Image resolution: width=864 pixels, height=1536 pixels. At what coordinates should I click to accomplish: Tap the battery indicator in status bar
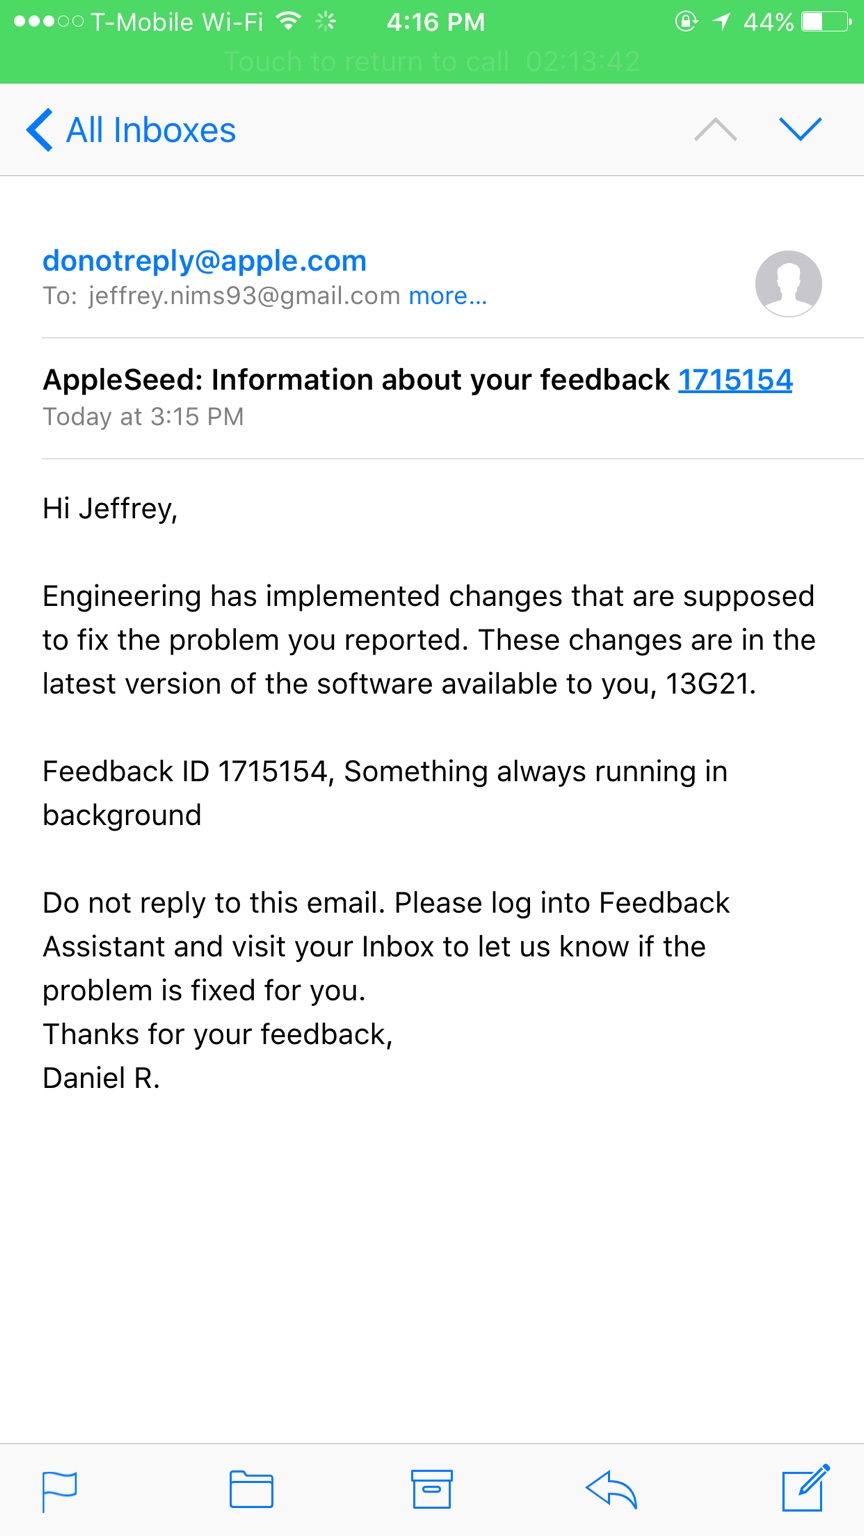tap(826, 22)
